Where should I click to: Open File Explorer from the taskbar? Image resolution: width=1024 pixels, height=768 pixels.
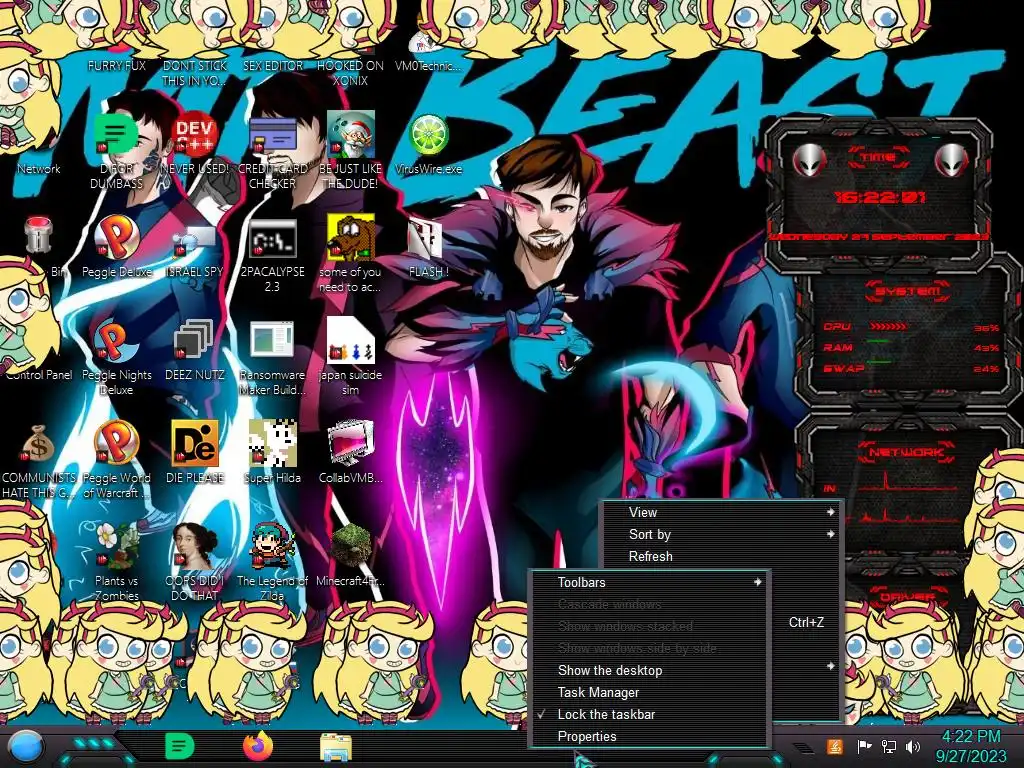pyautogui.click(x=336, y=748)
